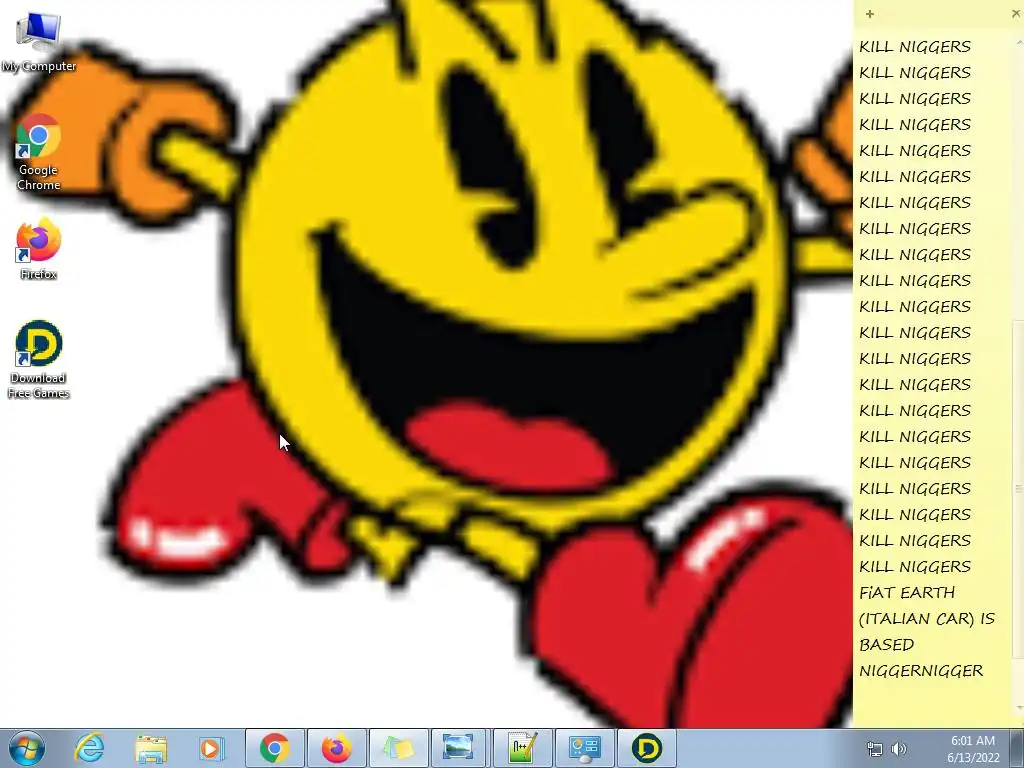Activate the Sticky Notes taskbar button
Screen dimensions: 1024x768
399,748
